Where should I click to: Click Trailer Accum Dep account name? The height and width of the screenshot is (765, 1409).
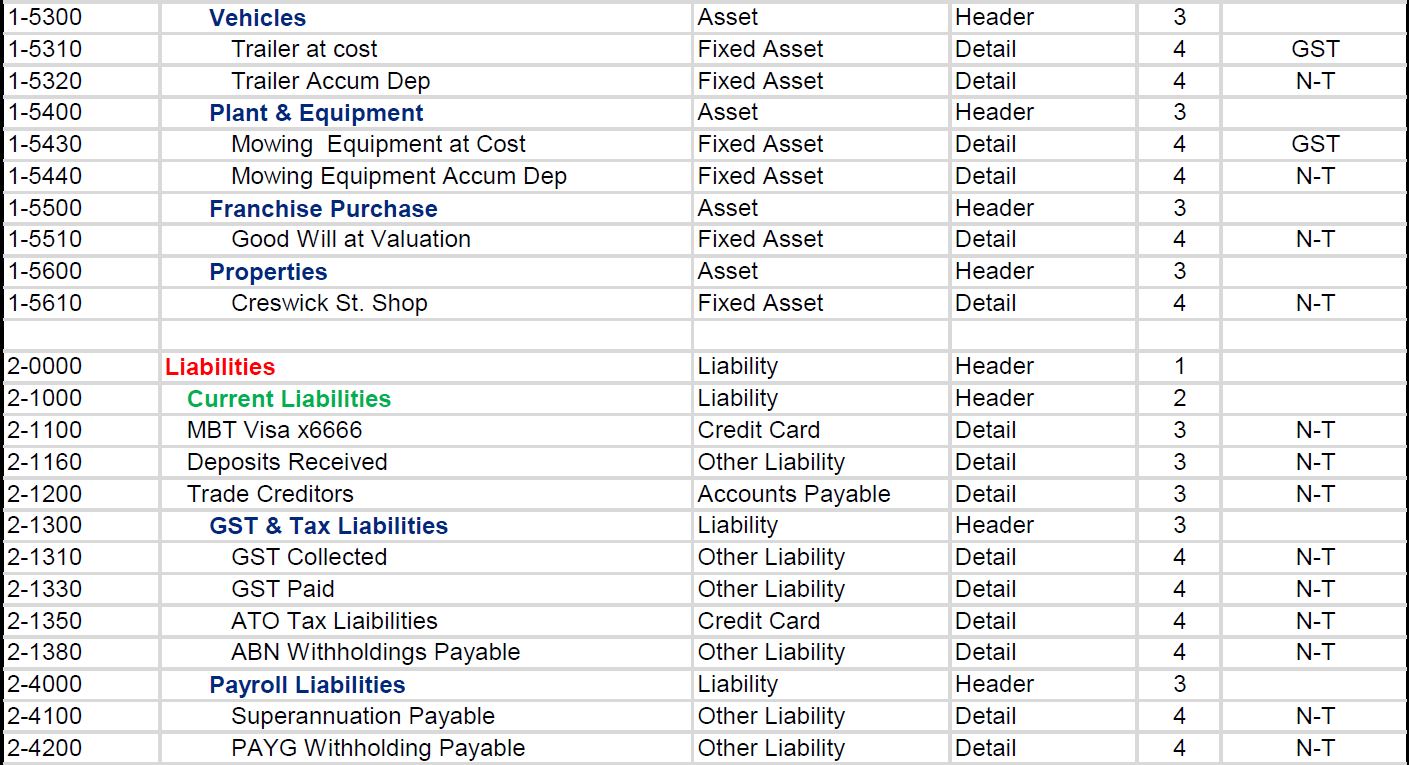(x=330, y=81)
